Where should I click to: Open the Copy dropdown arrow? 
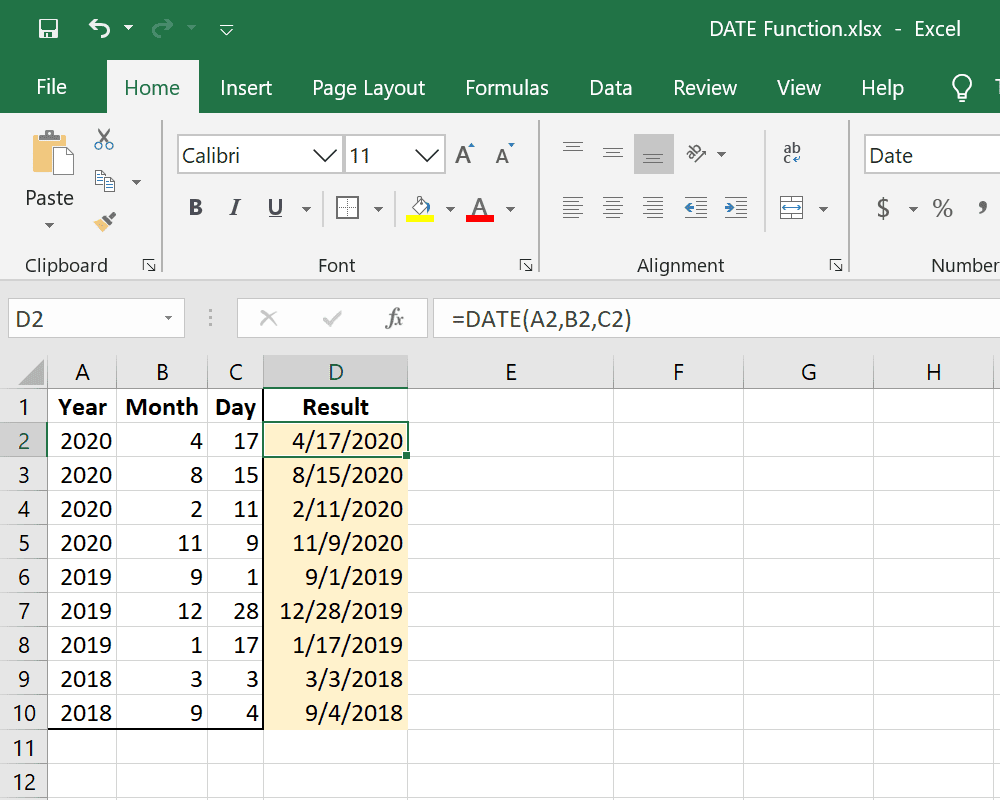tap(136, 182)
